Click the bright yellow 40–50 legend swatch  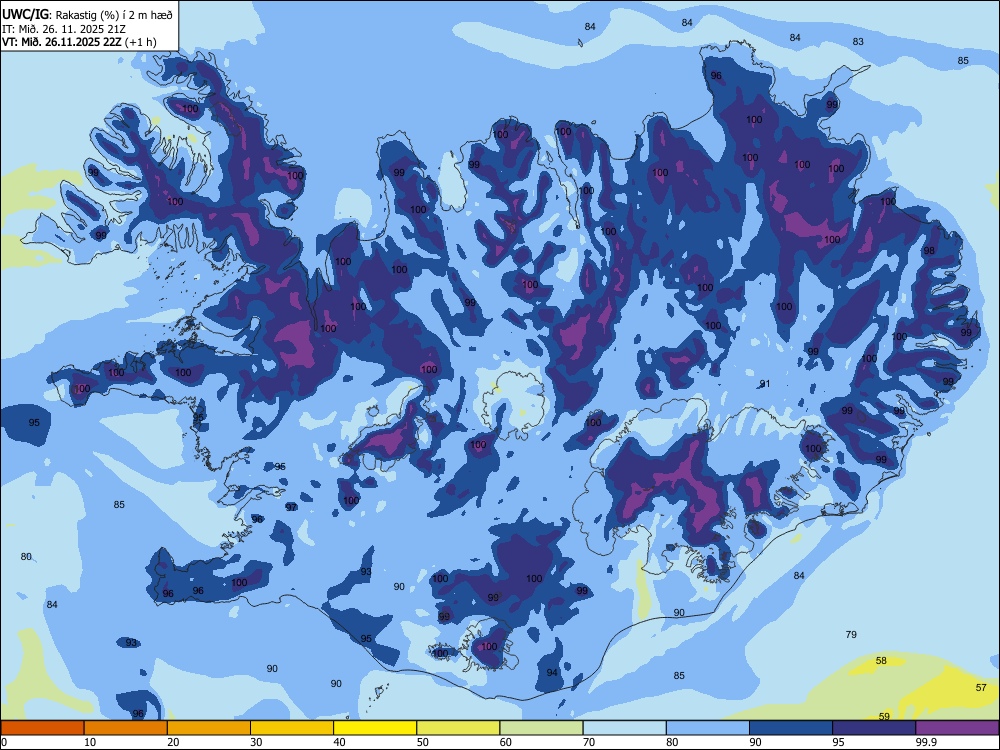click(375, 728)
